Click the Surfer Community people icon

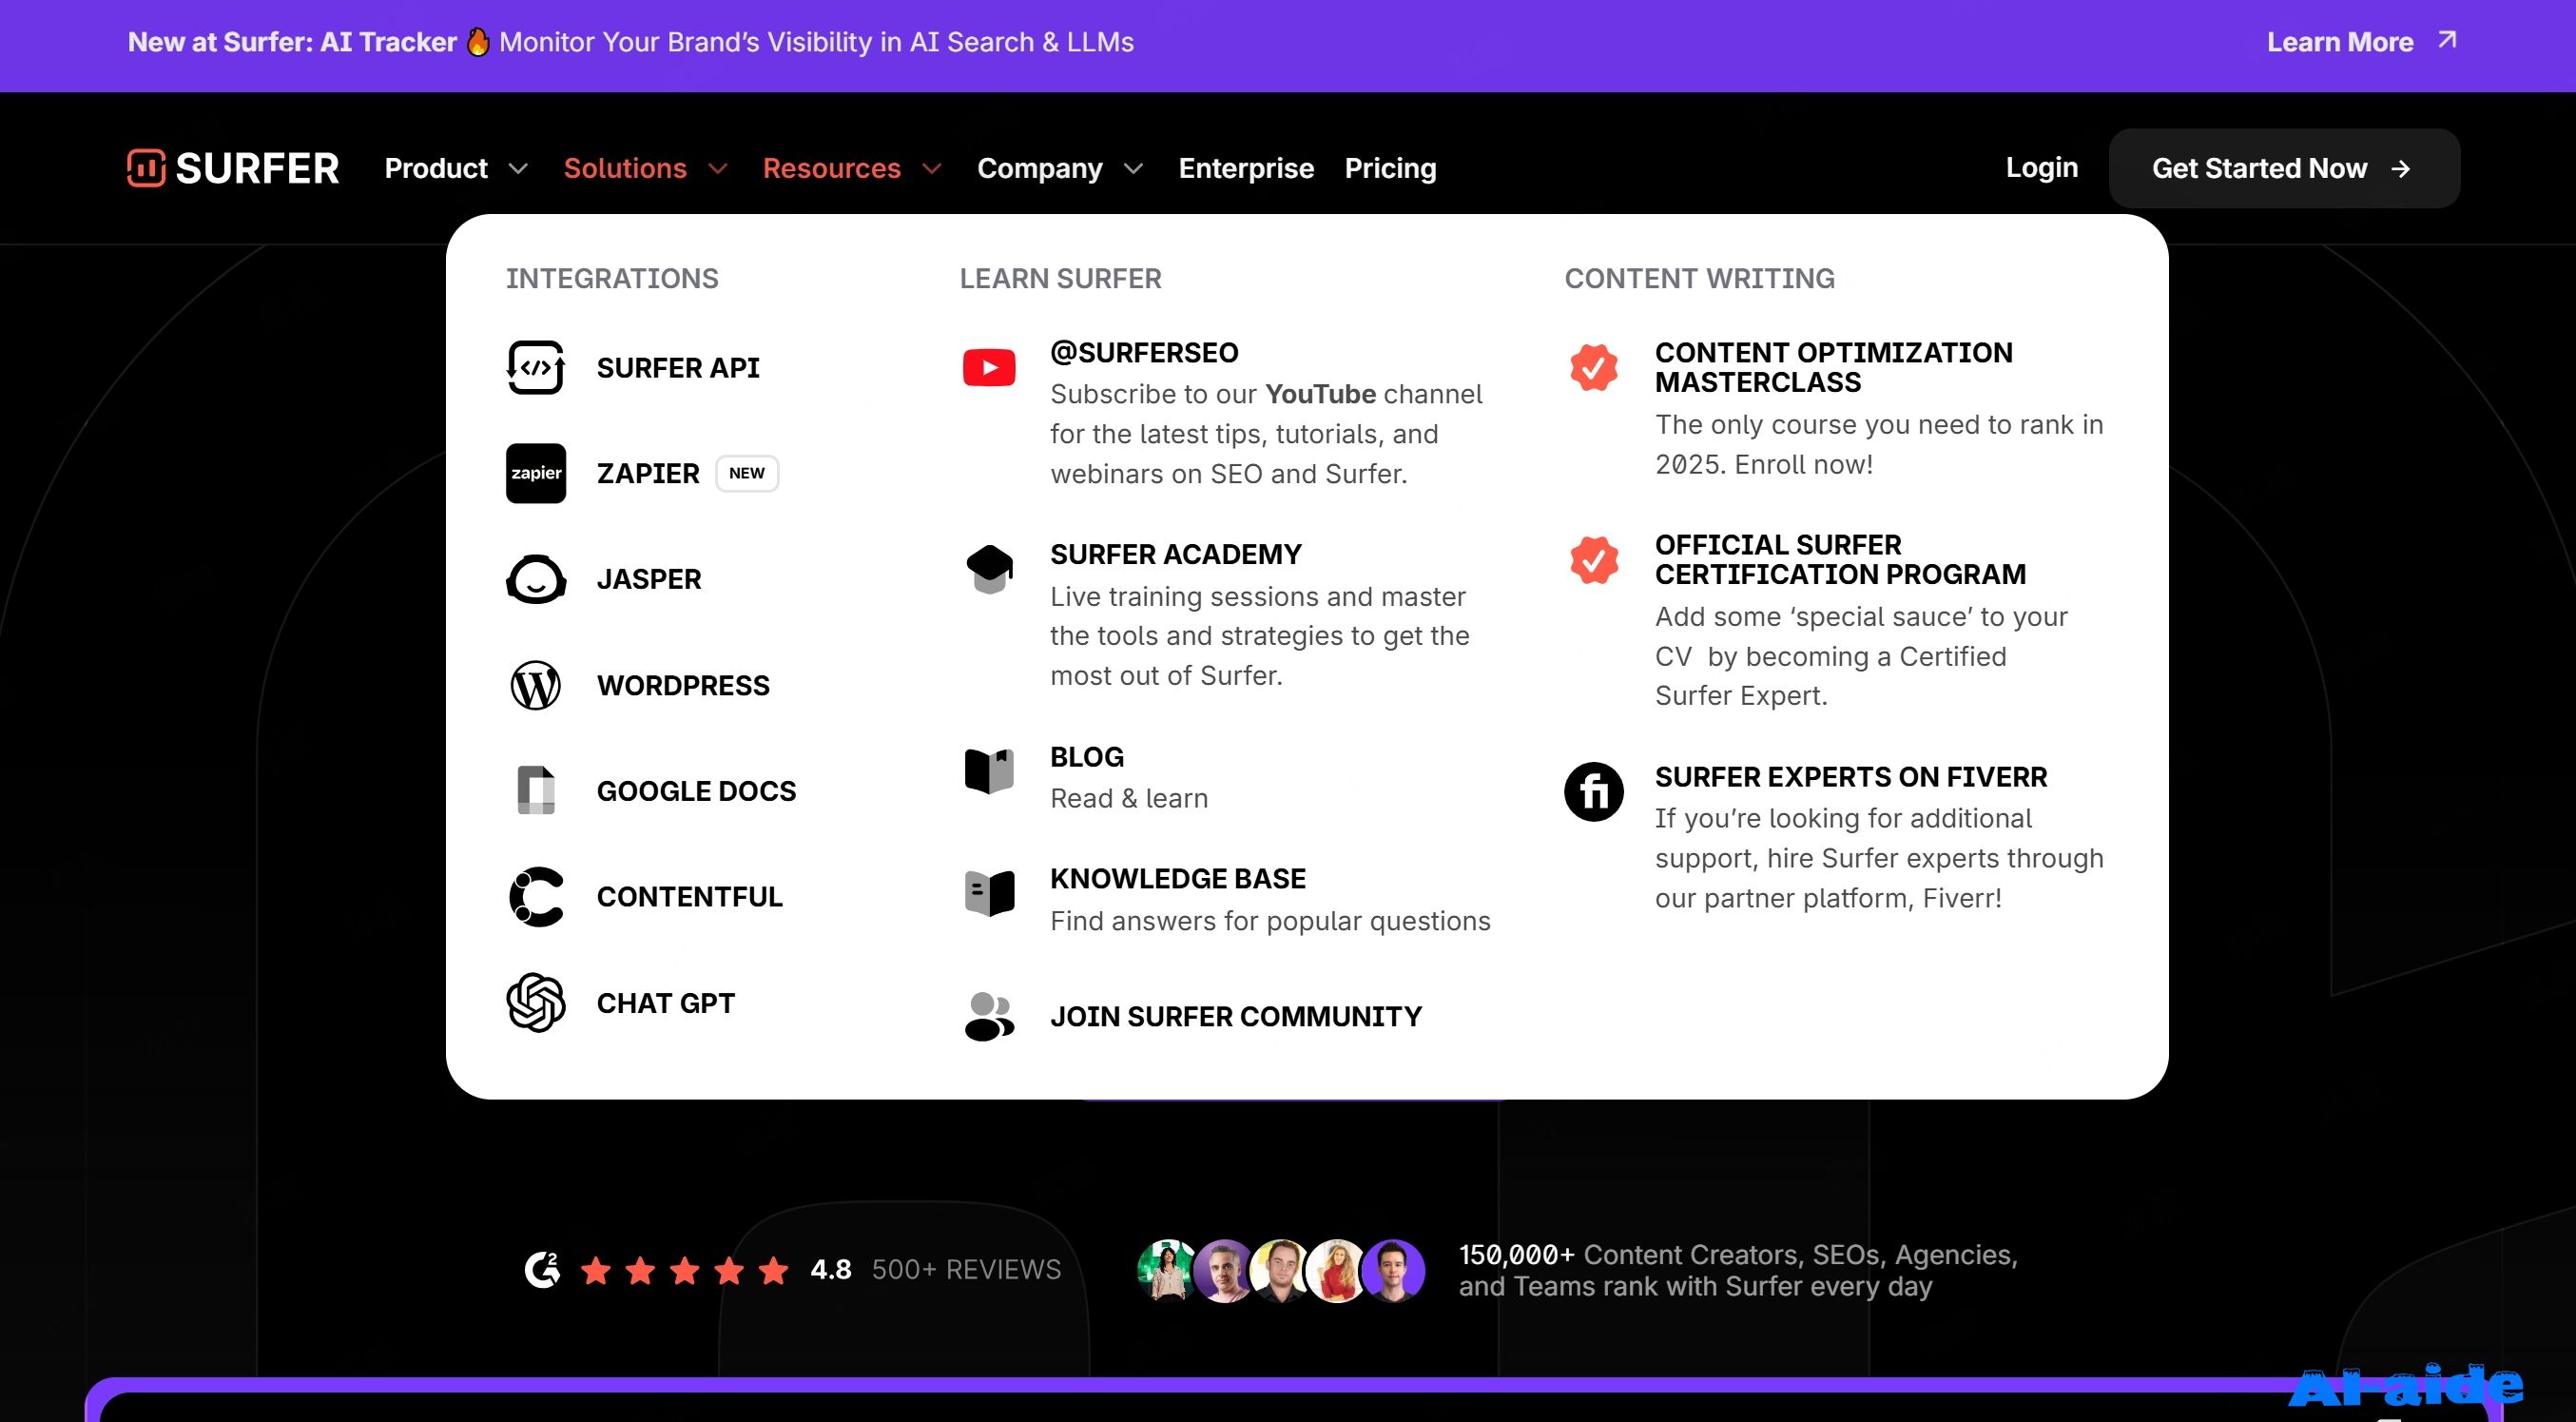tap(989, 1016)
